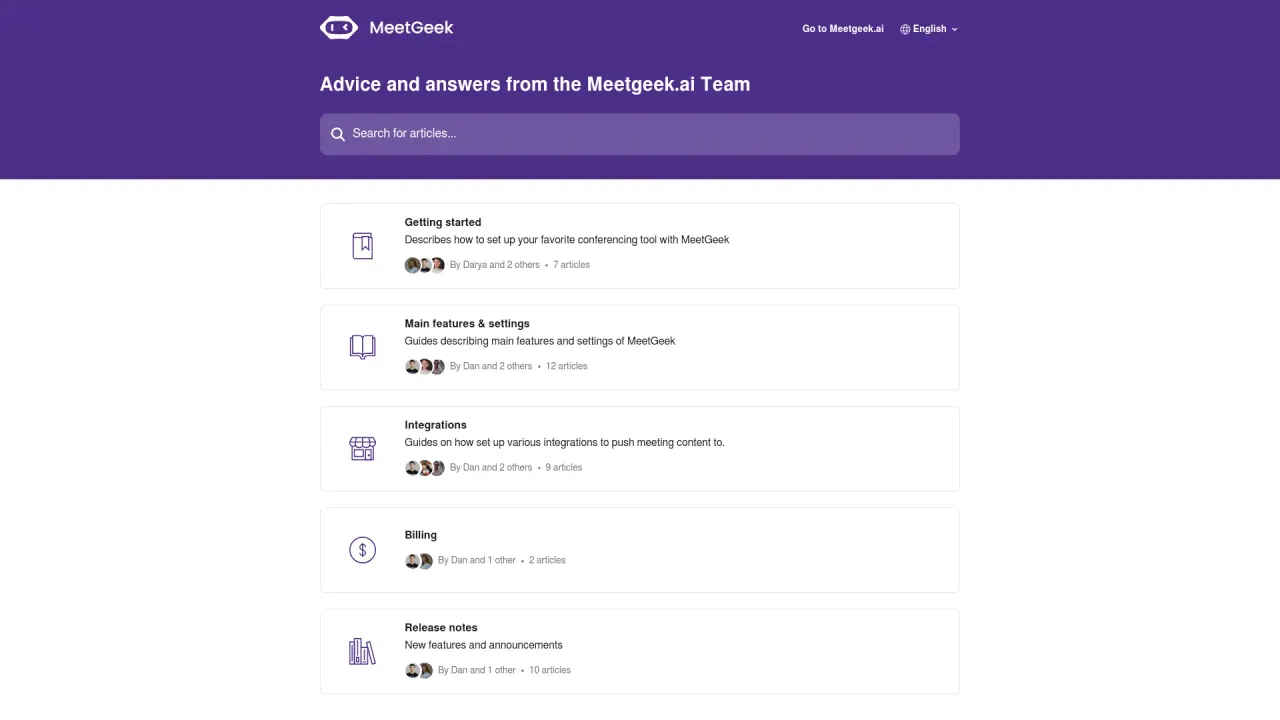The width and height of the screenshot is (1280, 720).
Task: Click the search magnifier icon
Action: click(338, 134)
